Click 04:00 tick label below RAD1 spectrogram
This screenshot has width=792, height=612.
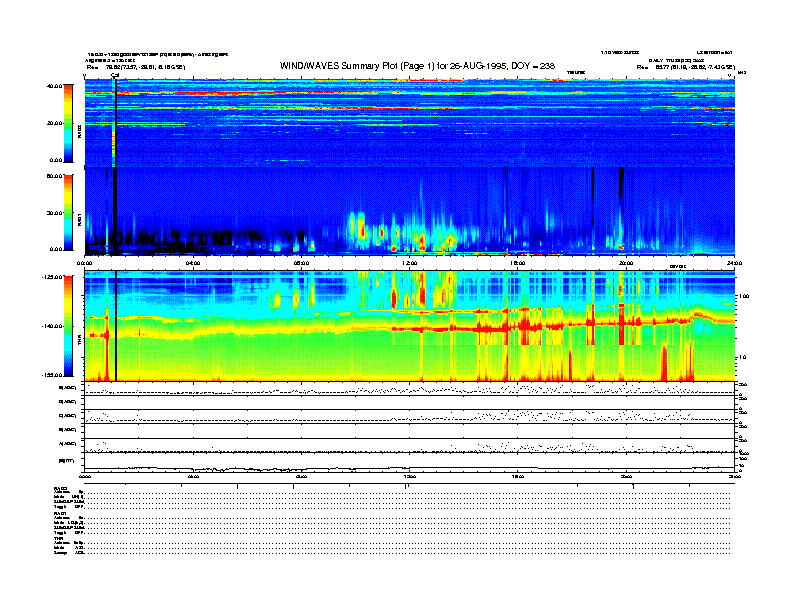point(193,263)
